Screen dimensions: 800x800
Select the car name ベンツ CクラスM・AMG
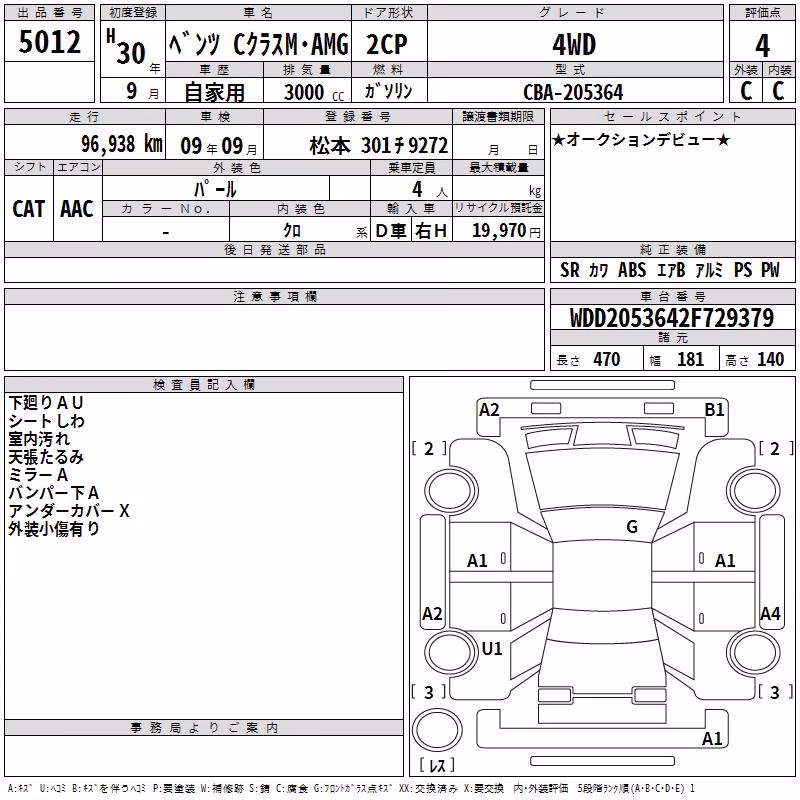259,44
